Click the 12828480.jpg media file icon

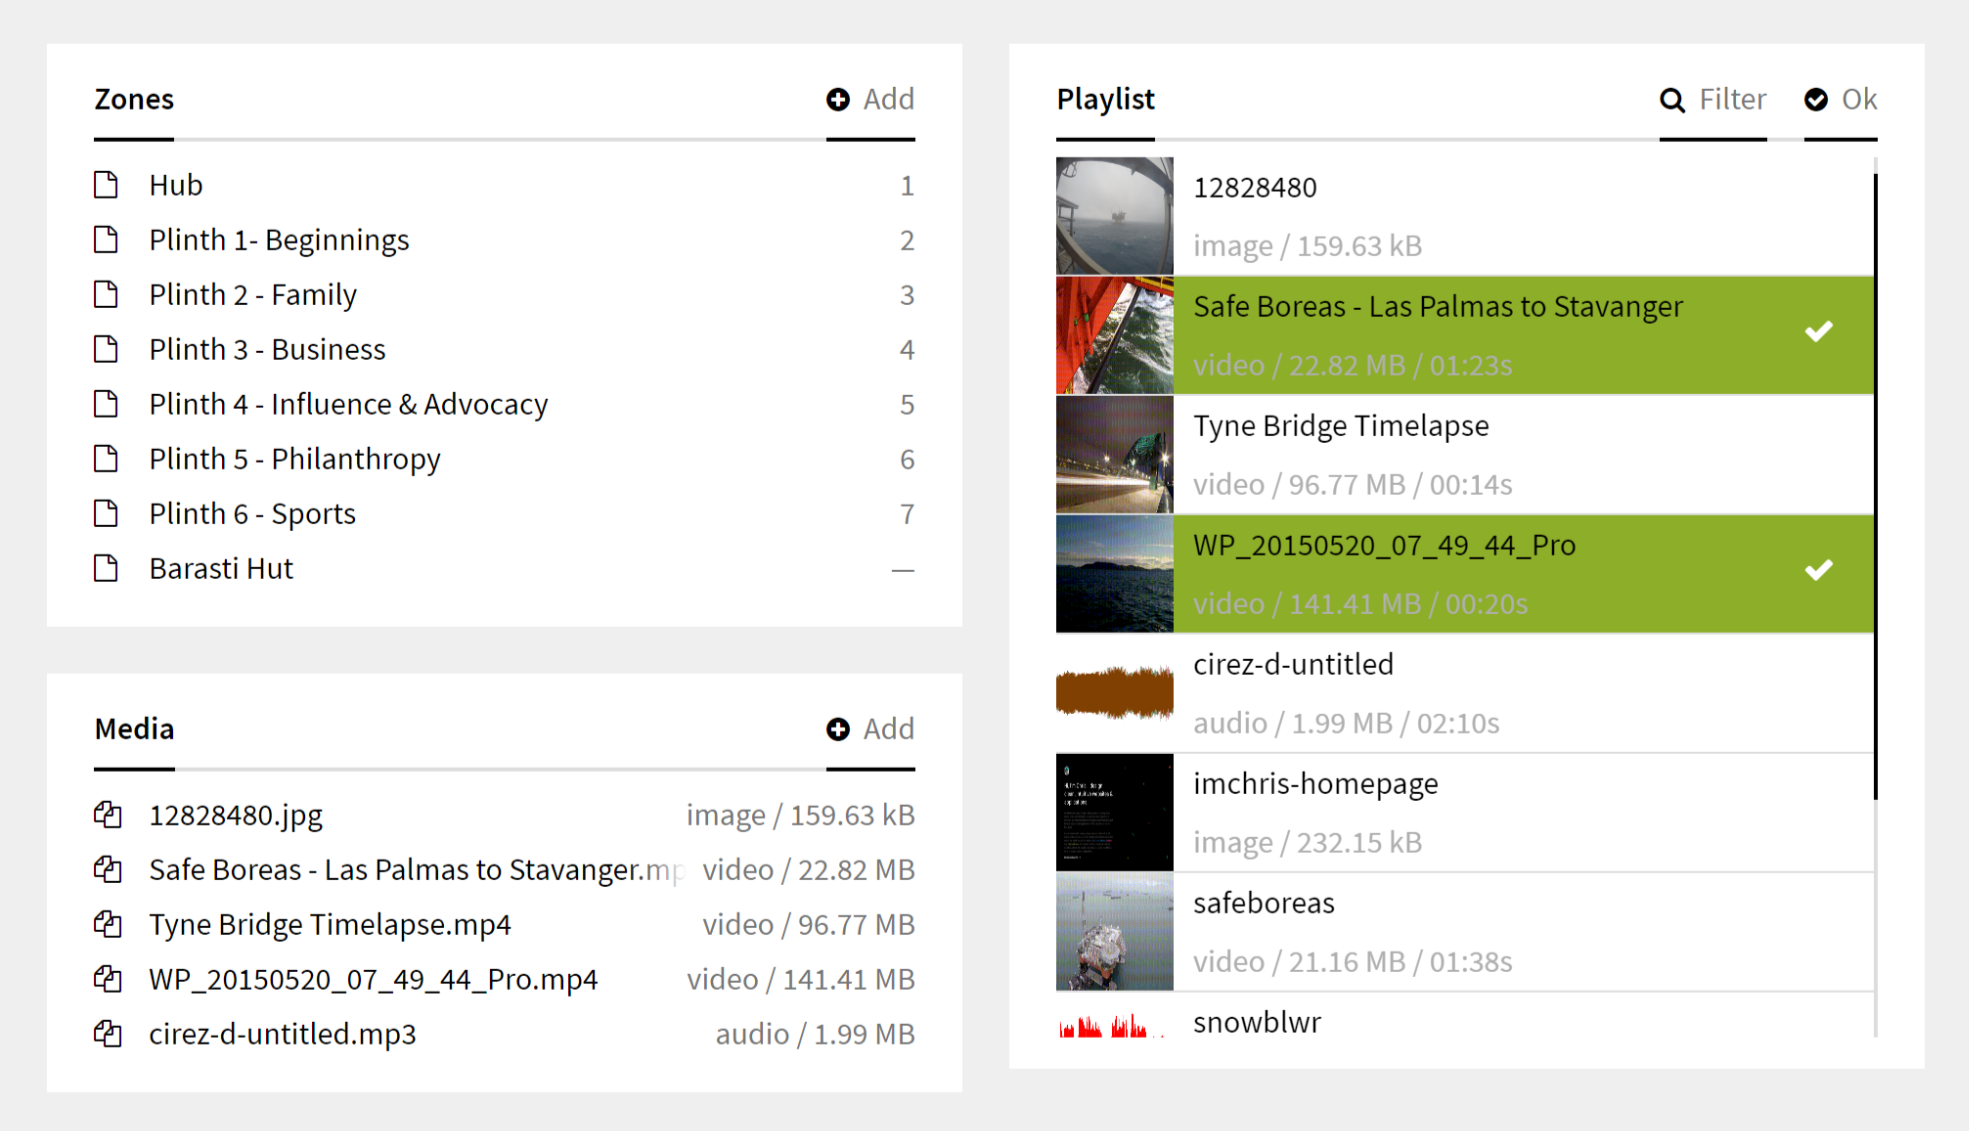click(108, 815)
